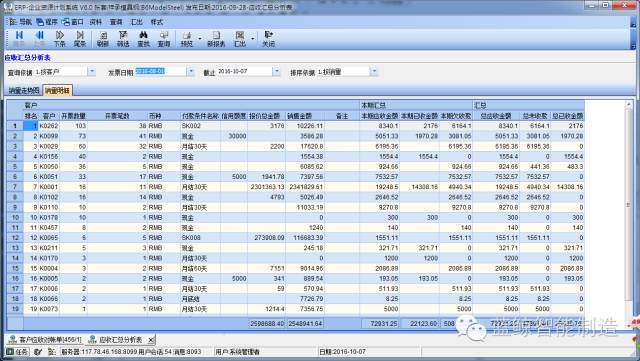This screenshot has height=361, width=640.
Task: Close the 应收汇总分析表 document tab
Action: (151, 339)
